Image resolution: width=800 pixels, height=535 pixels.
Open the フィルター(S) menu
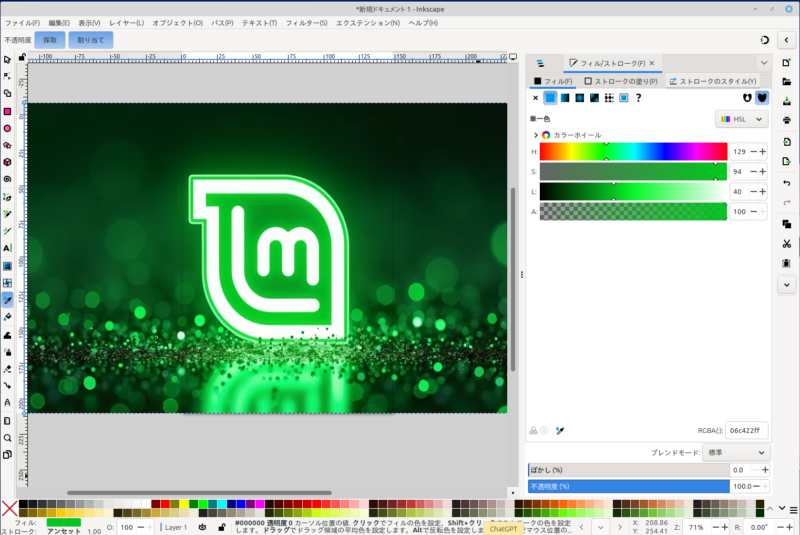[x=306, y=22]
